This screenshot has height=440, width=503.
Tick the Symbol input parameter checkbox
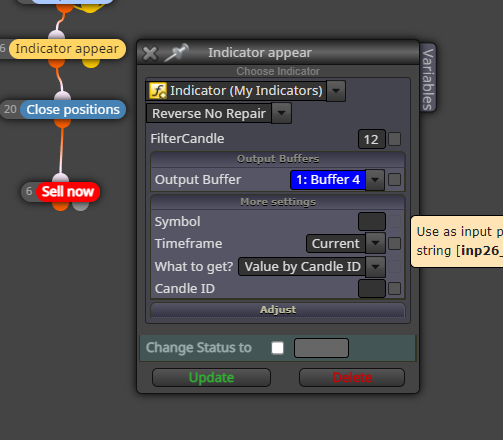coord(395,222)
